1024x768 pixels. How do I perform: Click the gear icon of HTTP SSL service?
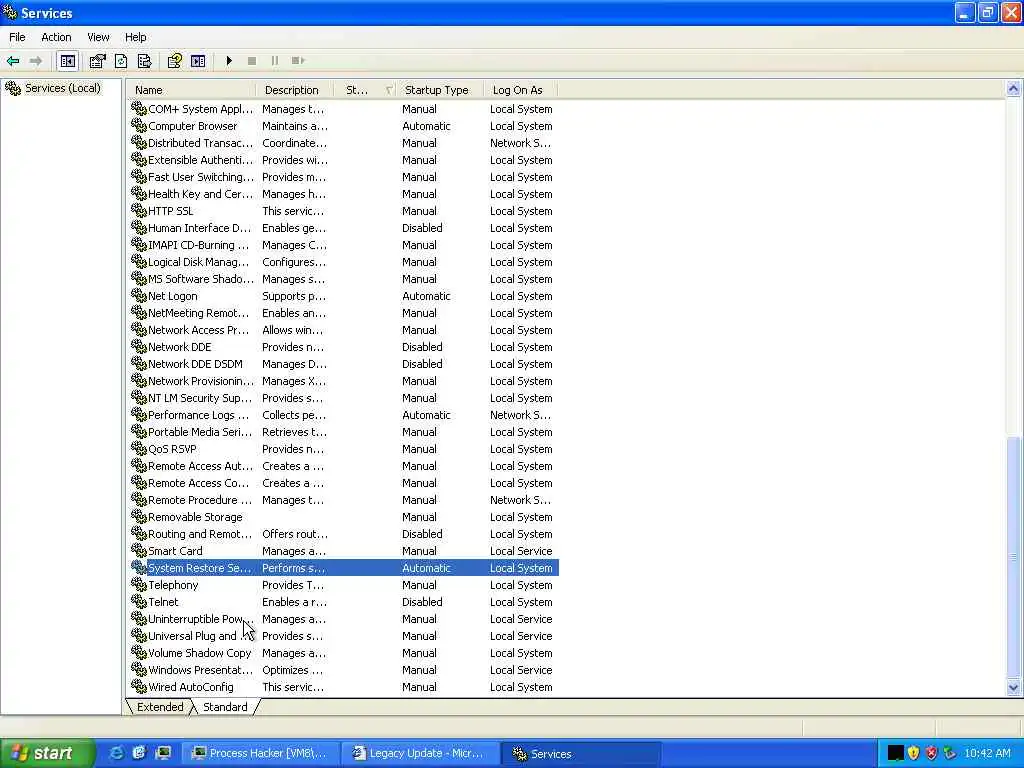pyautogui.click(x=138, y=210)
